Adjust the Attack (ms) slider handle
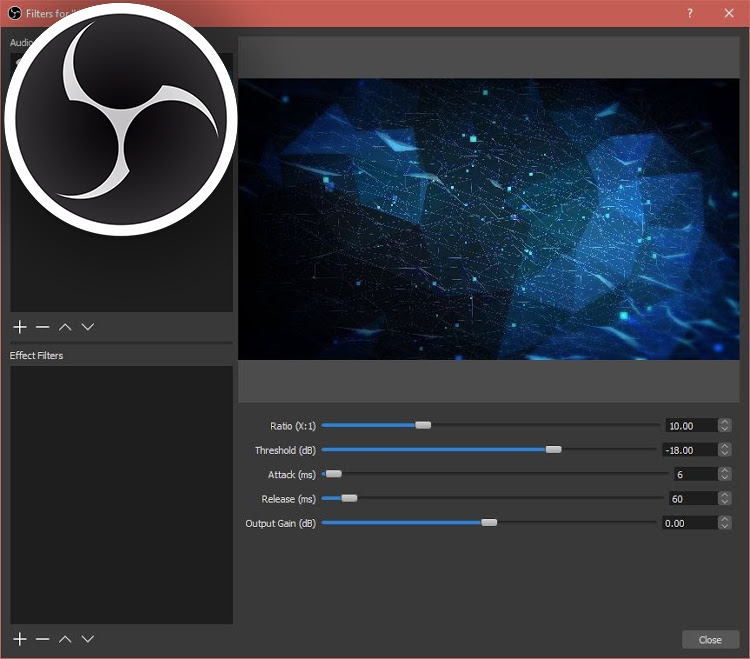750x659 pixels. pos(333,474)
